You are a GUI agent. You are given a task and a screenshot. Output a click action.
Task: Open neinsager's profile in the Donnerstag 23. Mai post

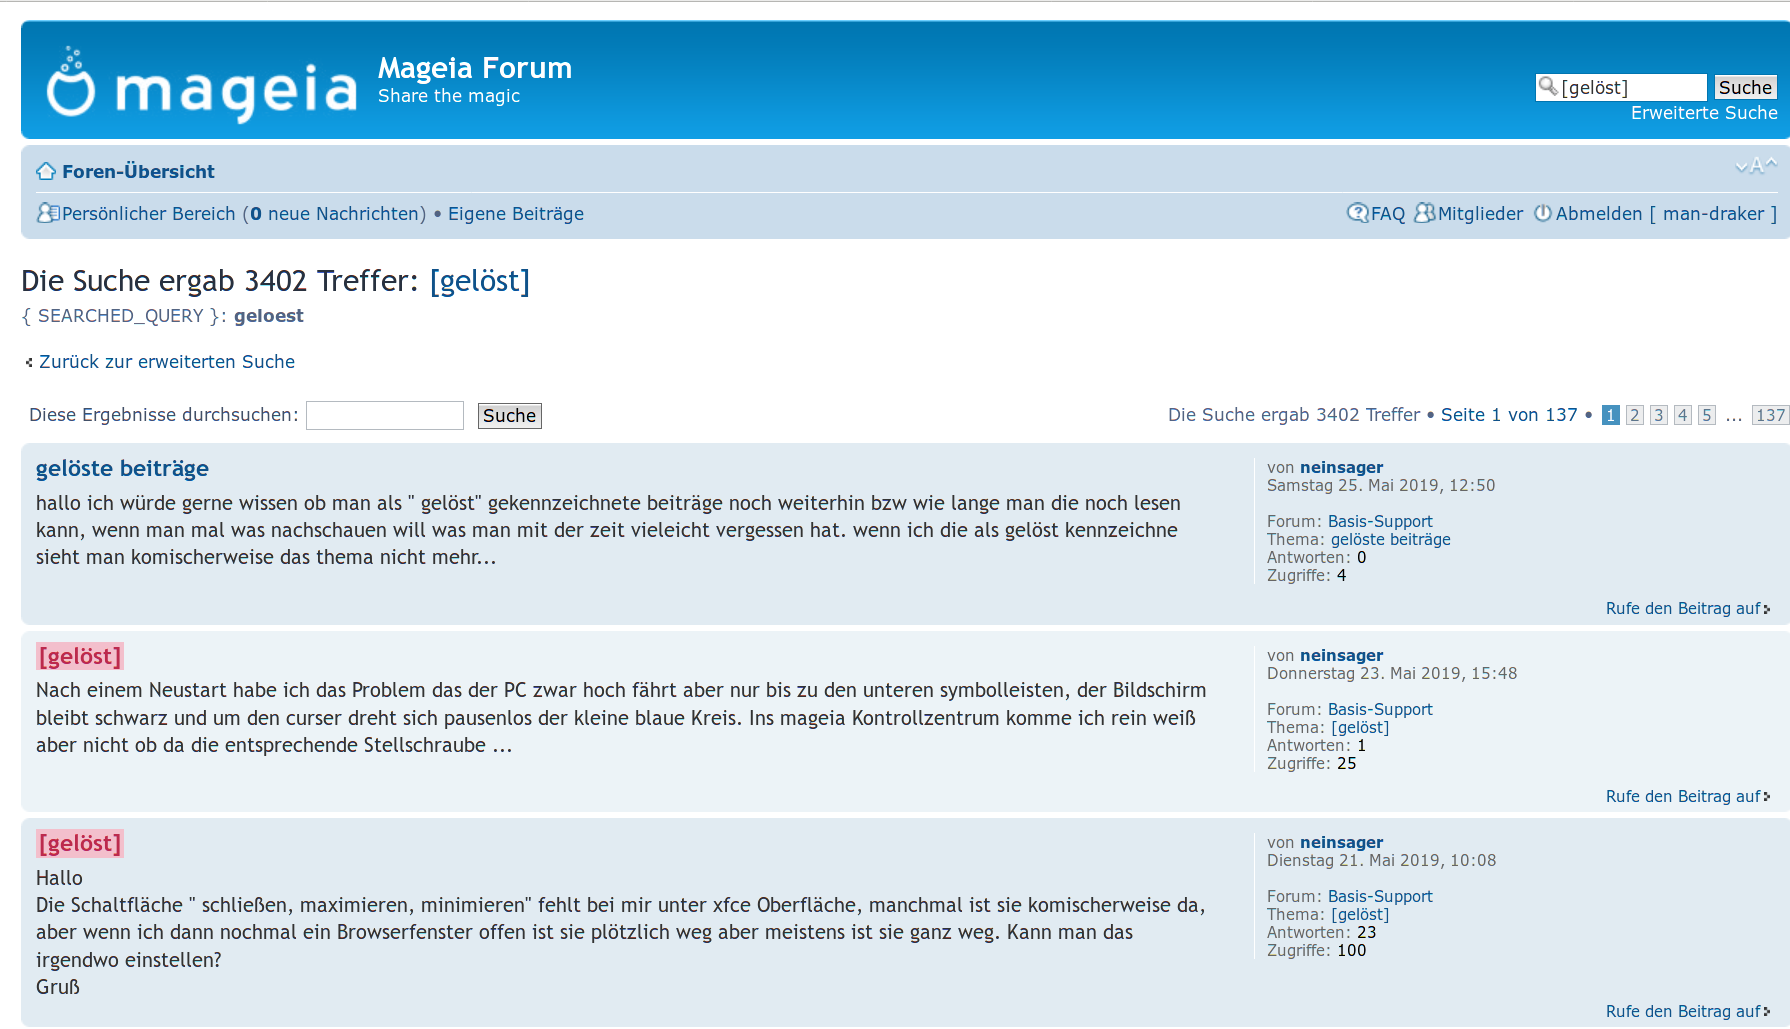pyautogui.click(x=1341, y=655)
